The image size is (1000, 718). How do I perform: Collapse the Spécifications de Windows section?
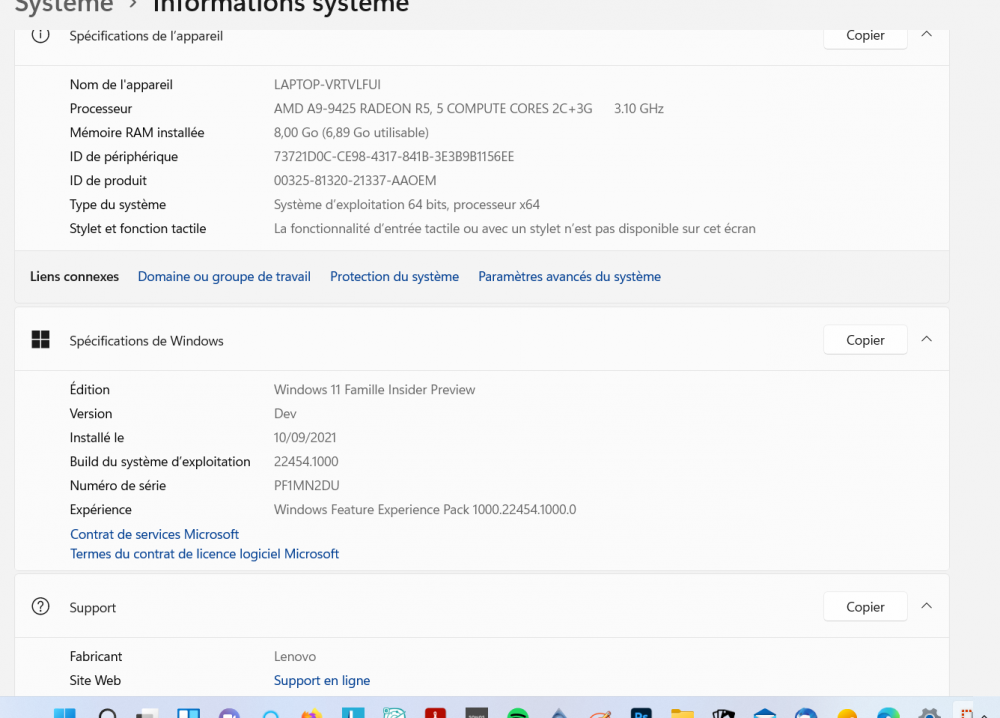926,340
